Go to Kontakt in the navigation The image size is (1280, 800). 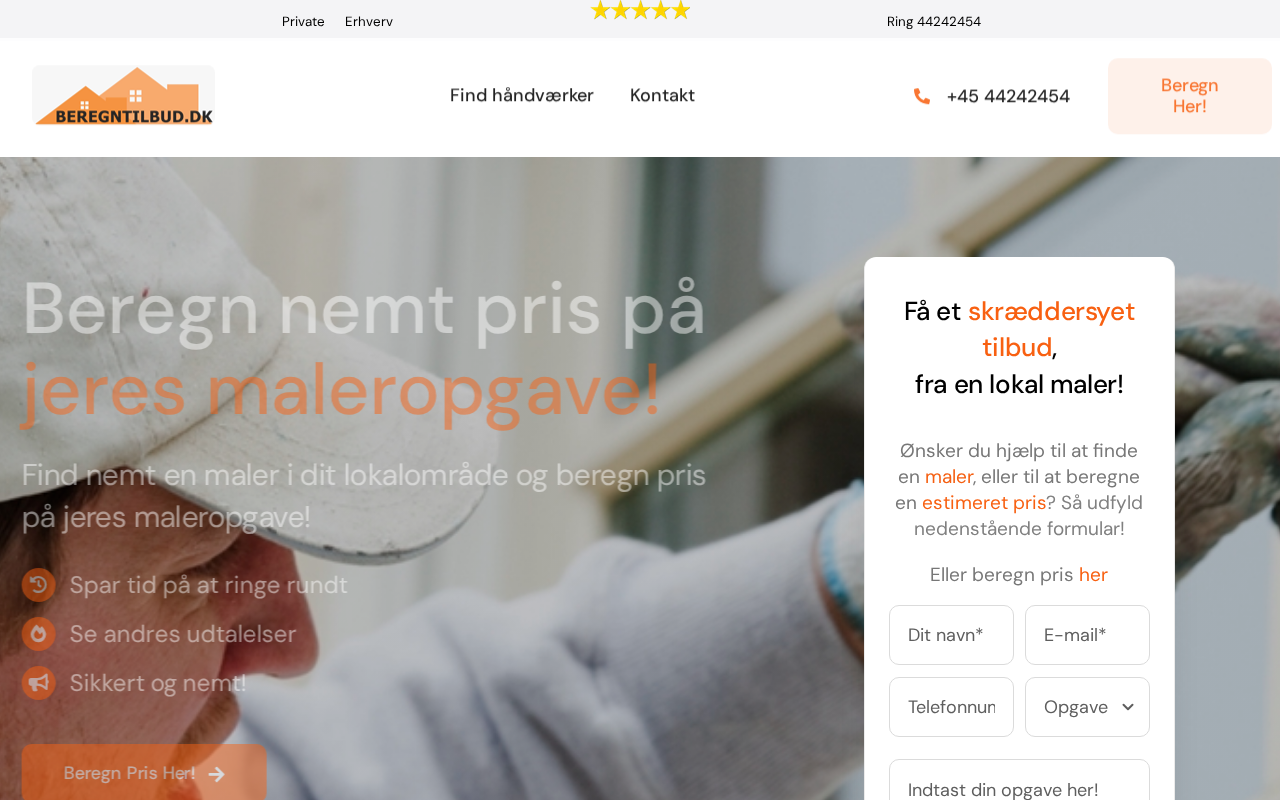pyautogui.click(x=662, y=95)
